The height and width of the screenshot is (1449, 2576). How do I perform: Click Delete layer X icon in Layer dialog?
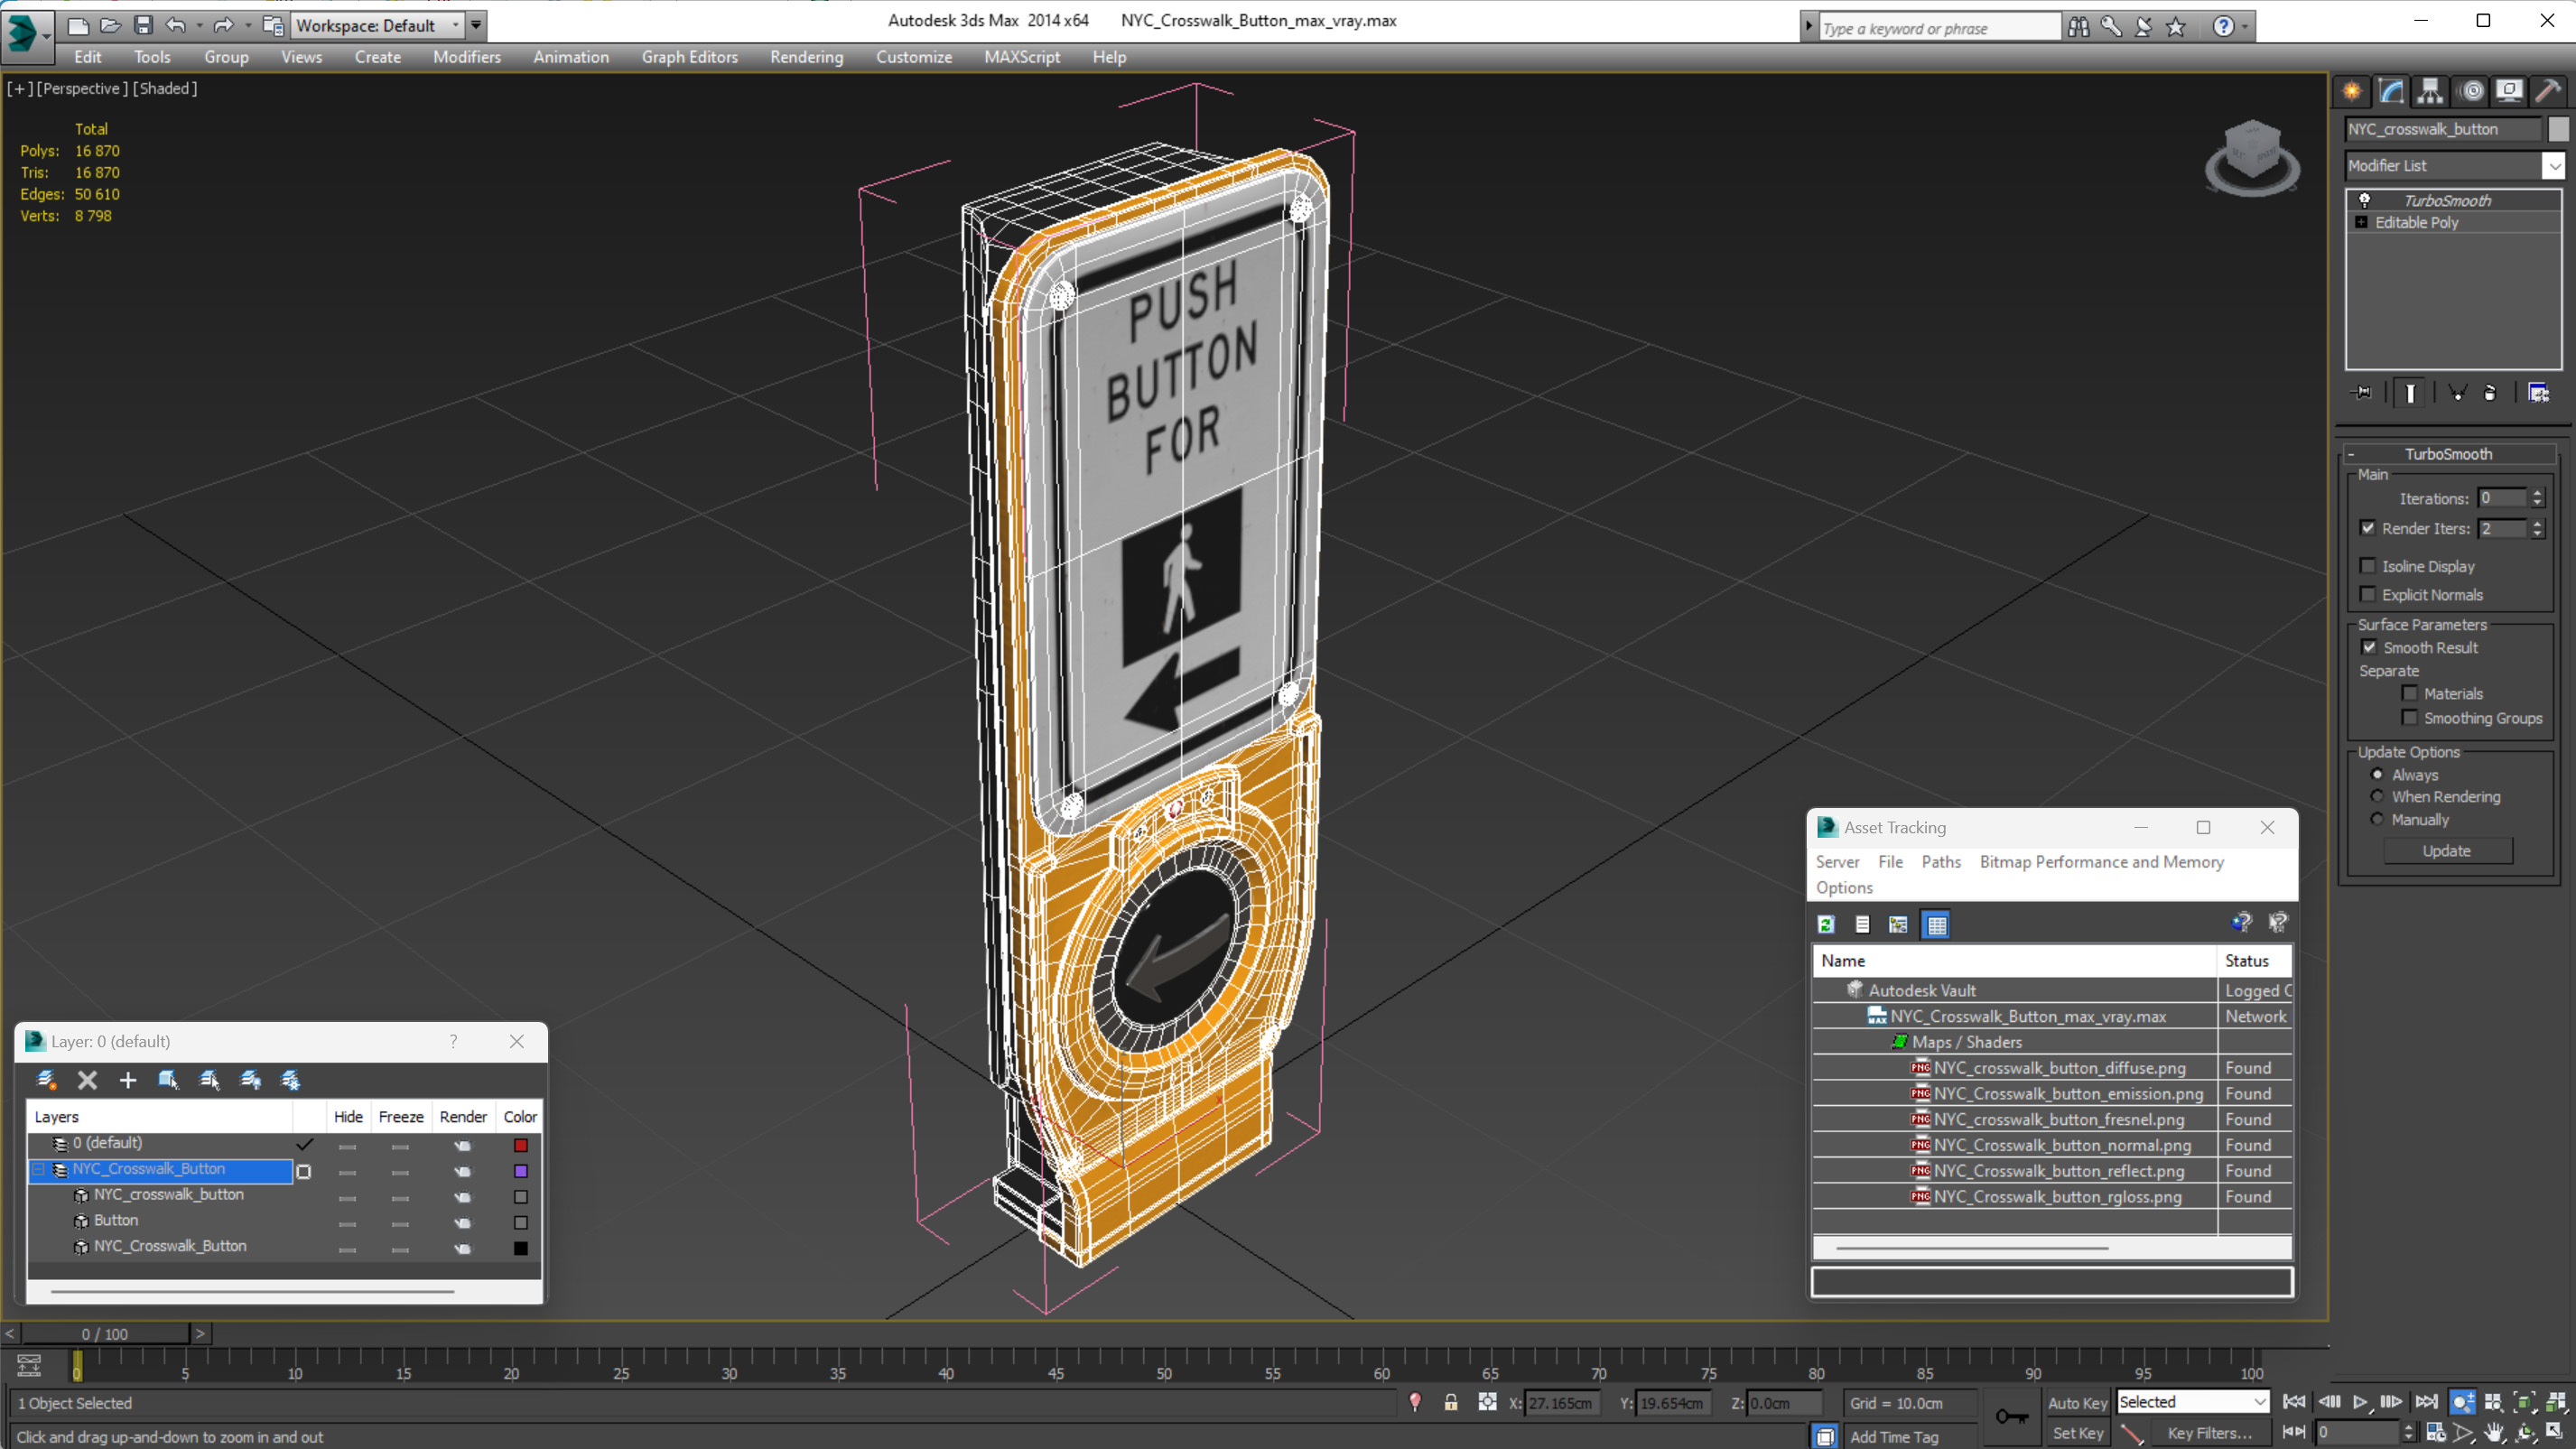[87, 1080]
